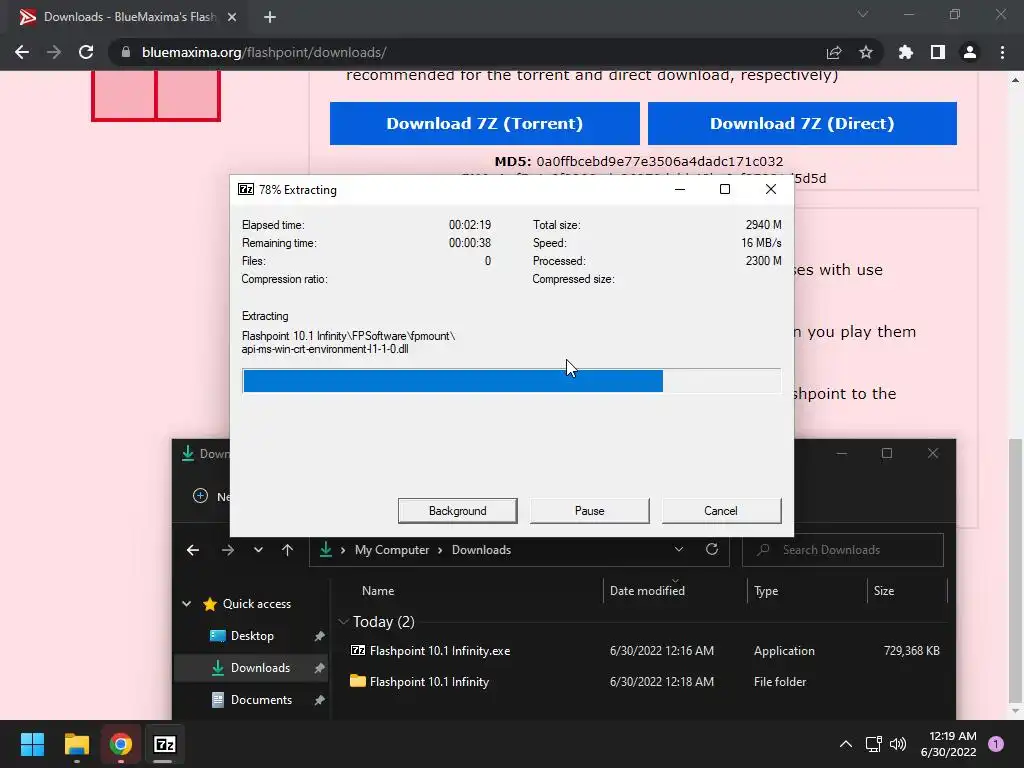This screenshot has width=1024, height=768.
Task: Open Chrome extensions puzzle icon
Action: [x=905, y=52]
